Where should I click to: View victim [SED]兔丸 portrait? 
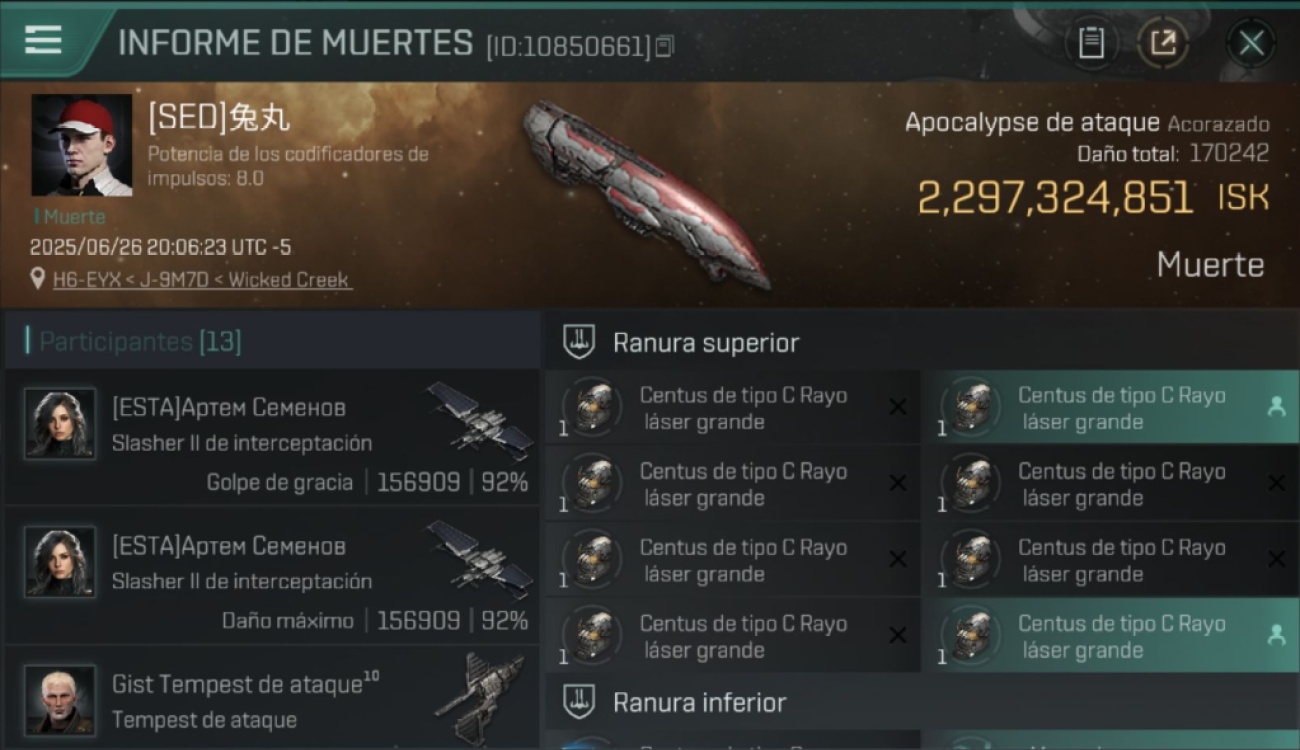click(x=82, y=146)
